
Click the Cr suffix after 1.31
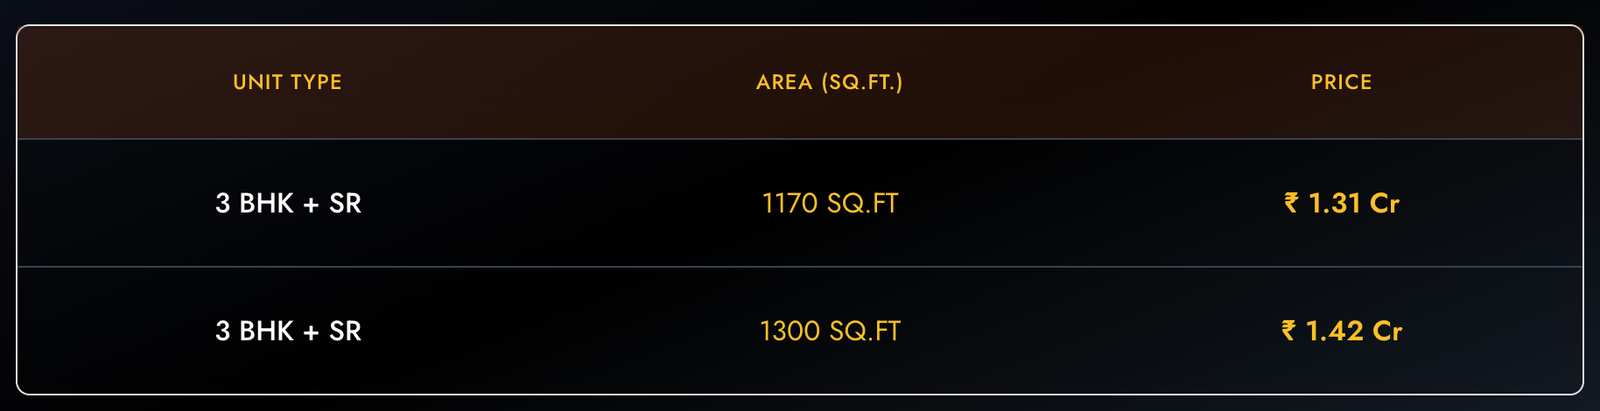1384,203
